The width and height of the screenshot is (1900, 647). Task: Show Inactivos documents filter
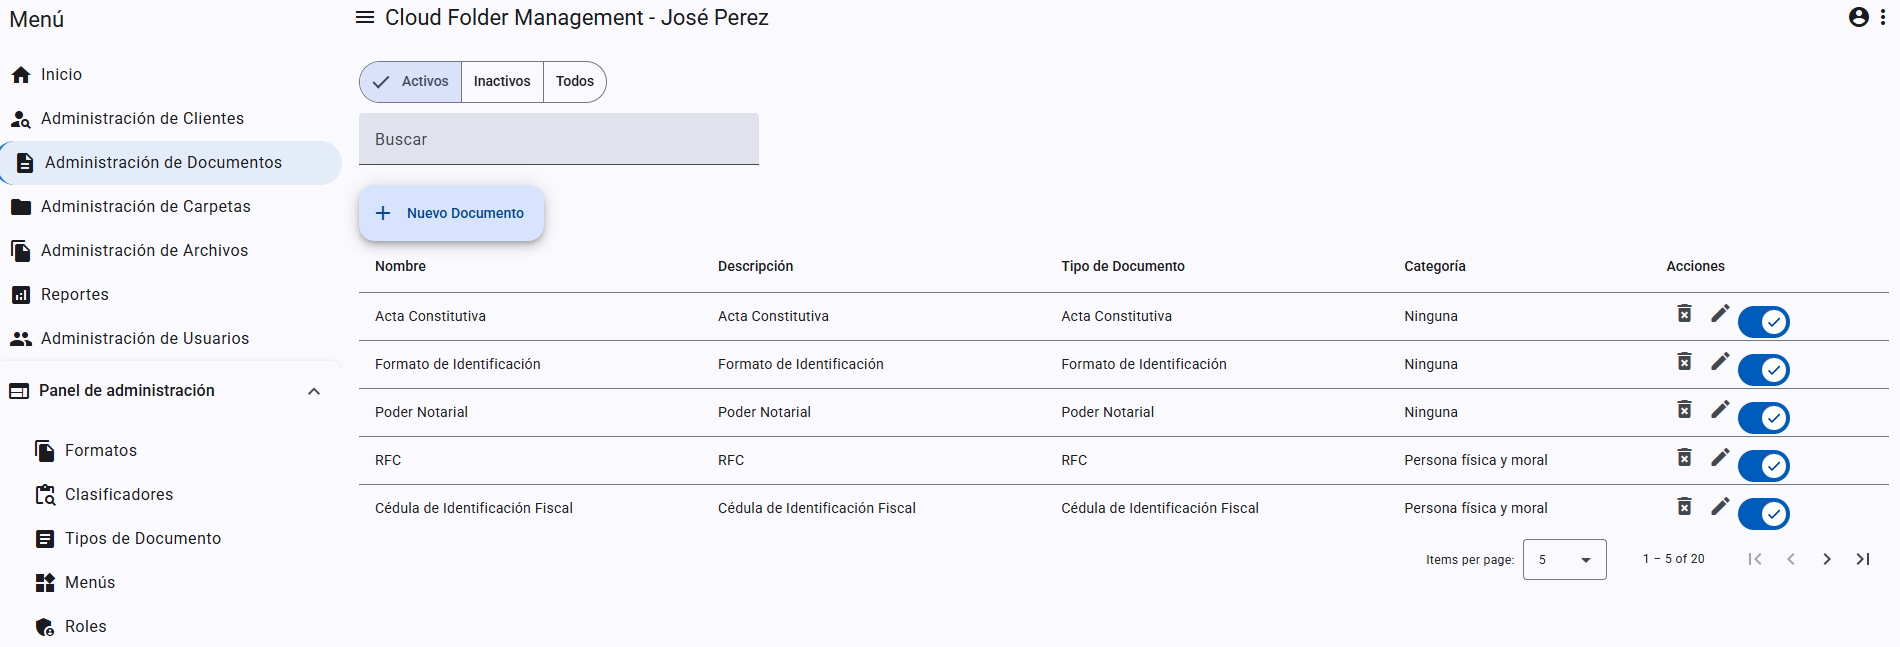tap(502, 82)
